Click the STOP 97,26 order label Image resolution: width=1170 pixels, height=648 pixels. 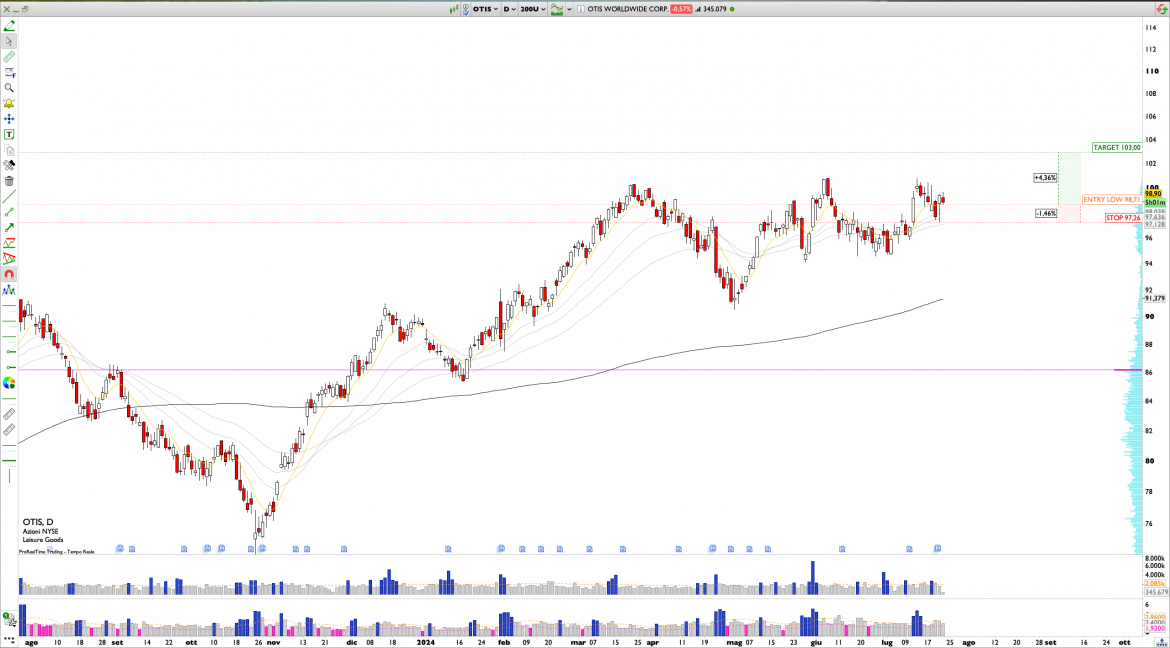click(x=1123, y=217)
